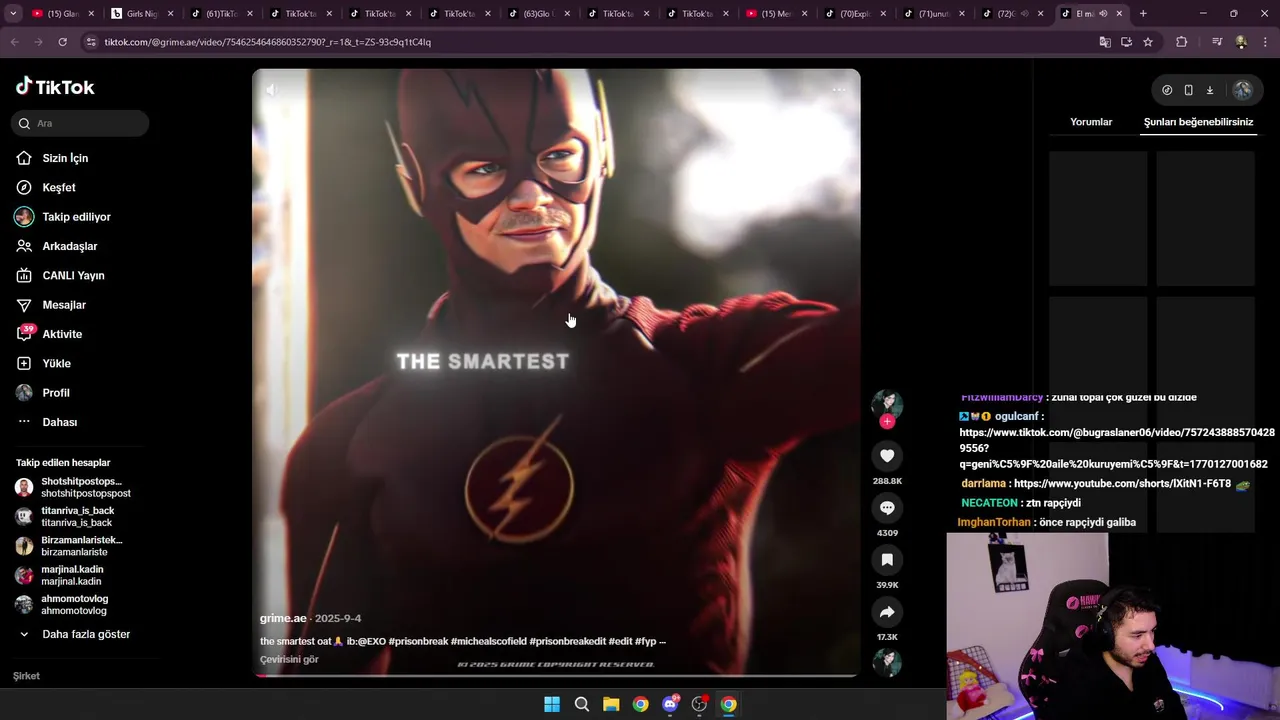Open Chrome extensions puzzle icon
This screenshot has height=720, width=1280.
coord(1181,42)
